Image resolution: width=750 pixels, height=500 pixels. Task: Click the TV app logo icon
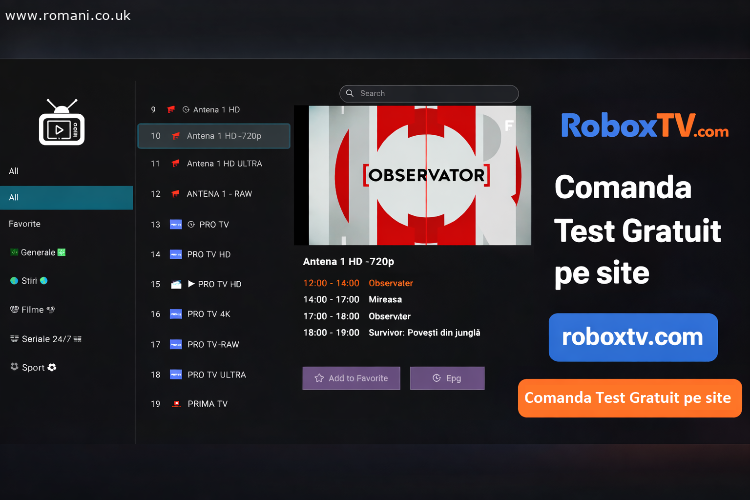tap(62, 122)
